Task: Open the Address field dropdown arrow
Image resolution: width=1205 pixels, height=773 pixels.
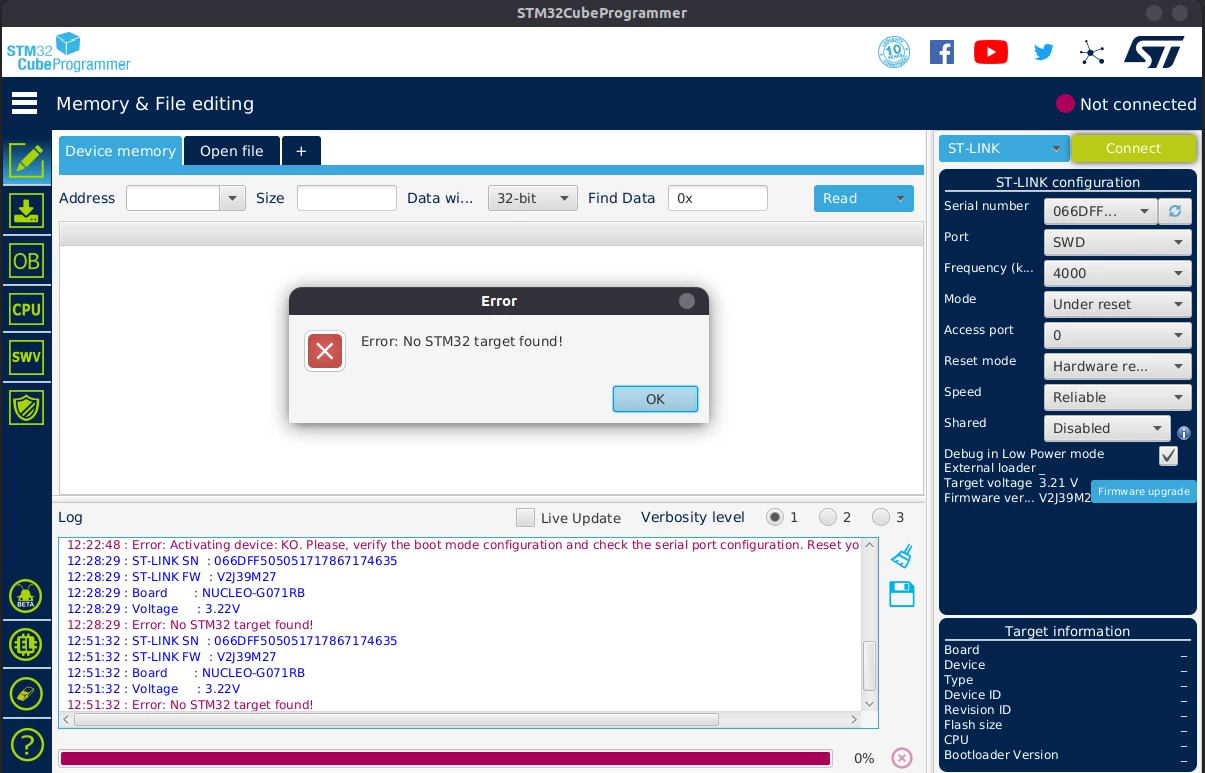Action: (x=233, y=198)
